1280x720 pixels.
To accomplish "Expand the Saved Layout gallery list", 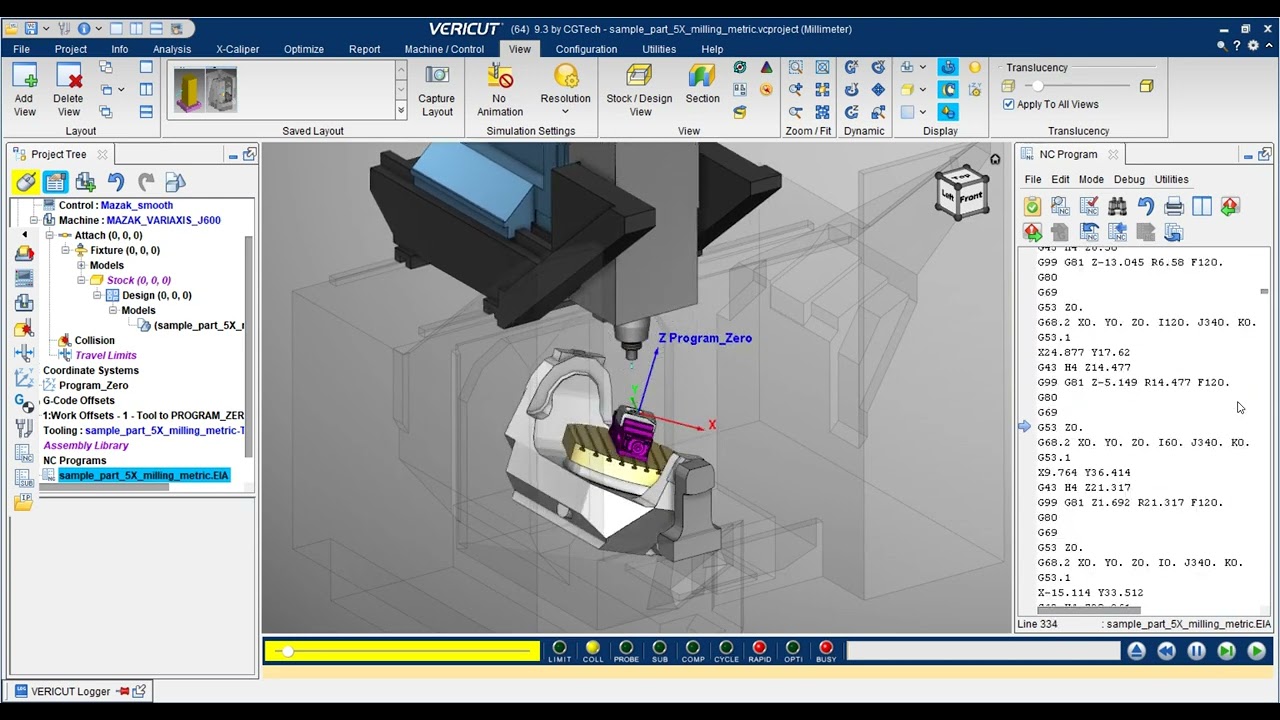I will pos(401,111).
